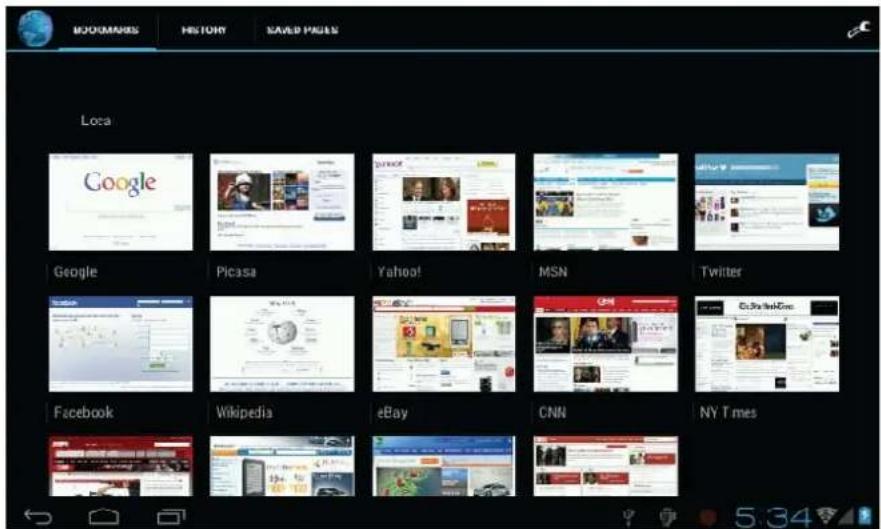Open the wrench settings icon

(x=859, y=29)
